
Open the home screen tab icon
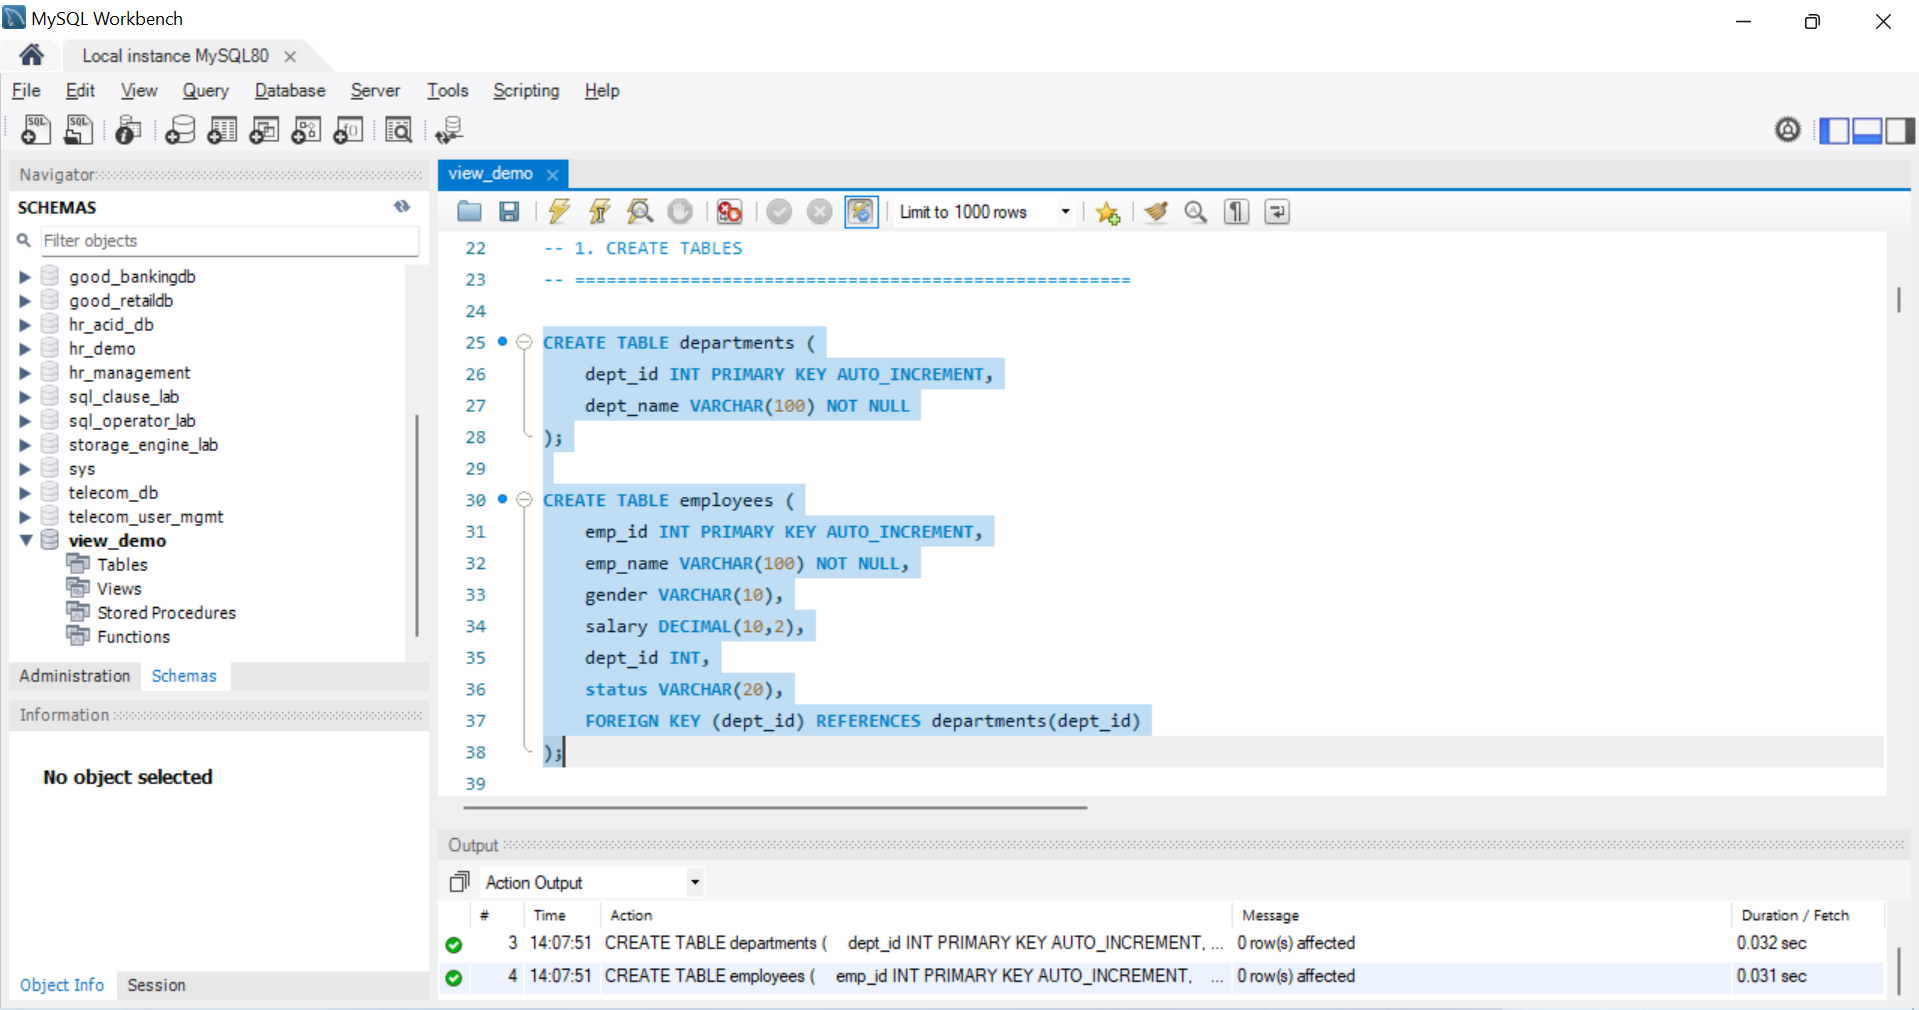(x=31, y=55)
